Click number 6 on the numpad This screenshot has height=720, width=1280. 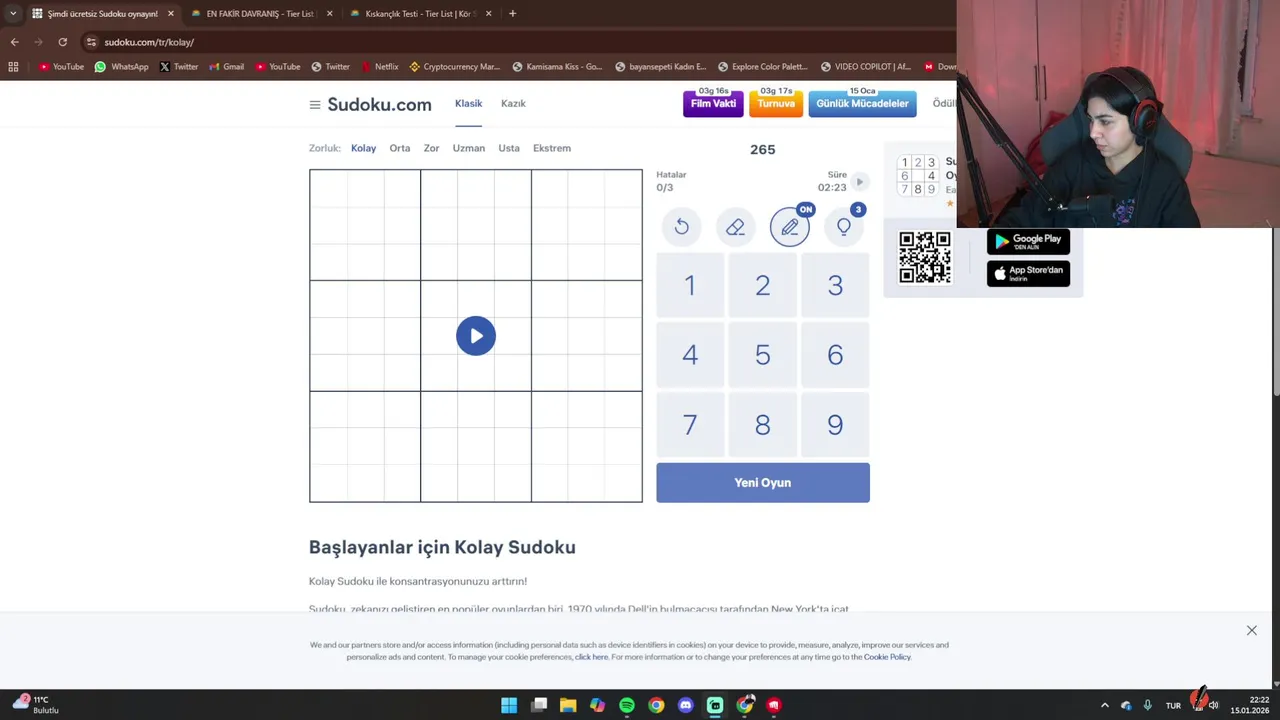point(835,355)
